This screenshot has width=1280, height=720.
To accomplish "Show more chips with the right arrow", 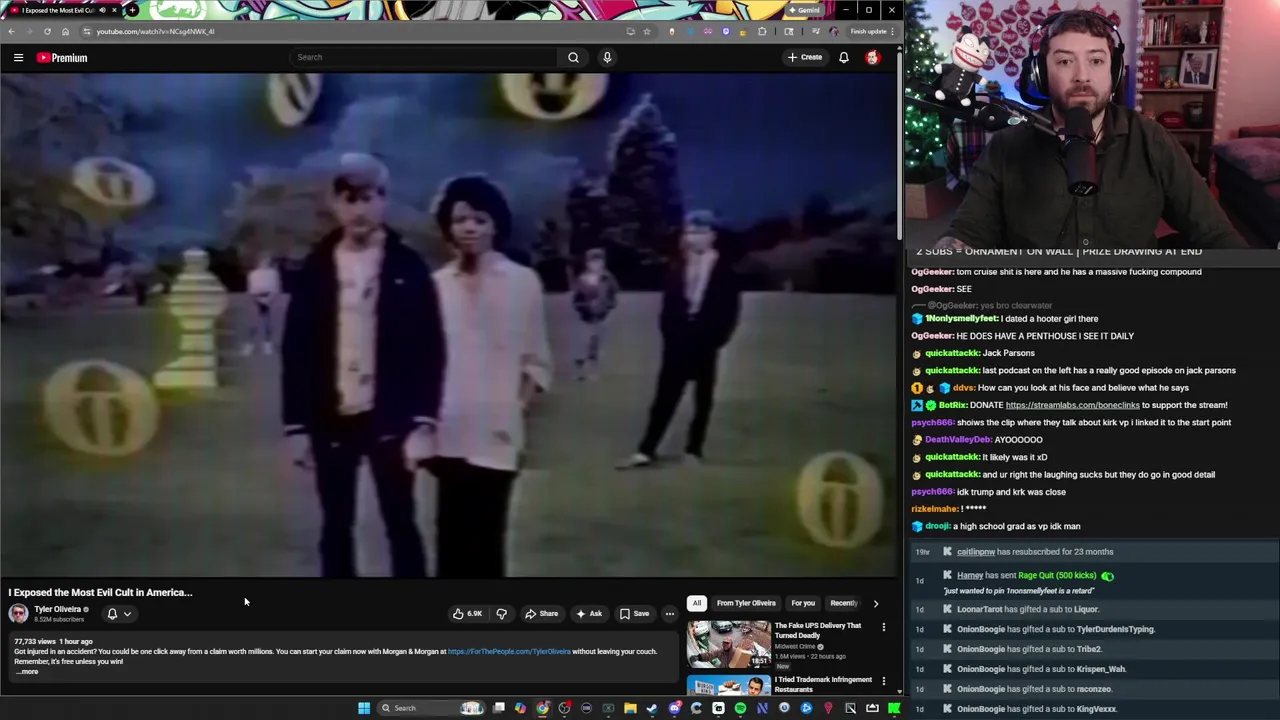I will pos(876,603).
